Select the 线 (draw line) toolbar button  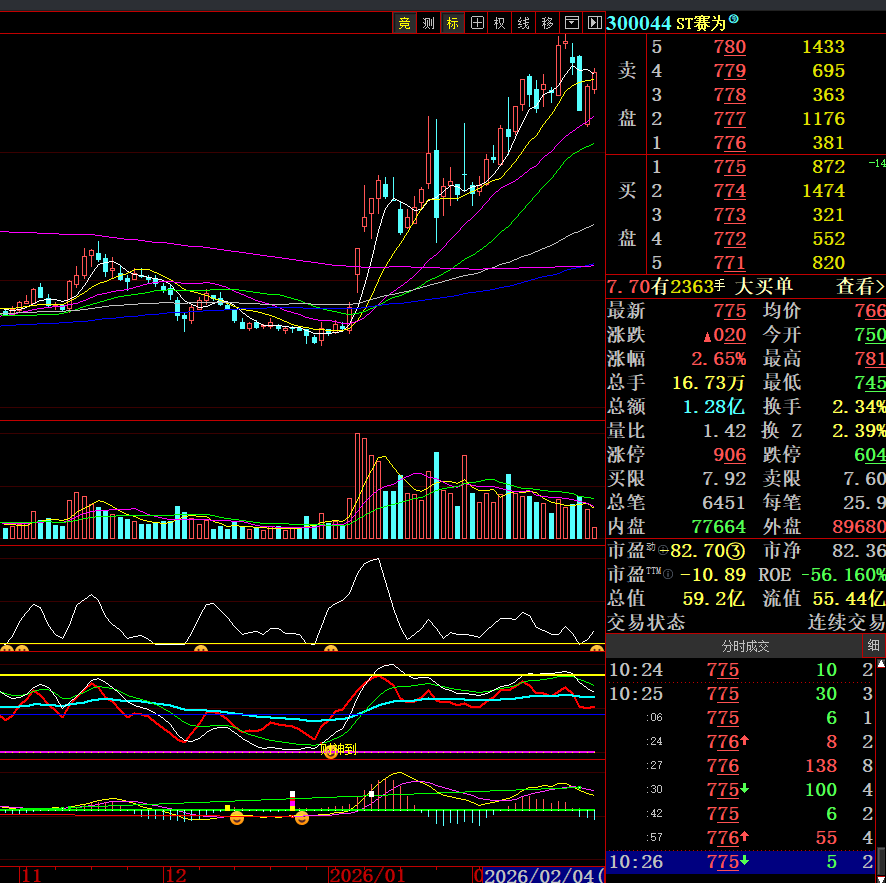pyautogui.click(x=524, y=23)
